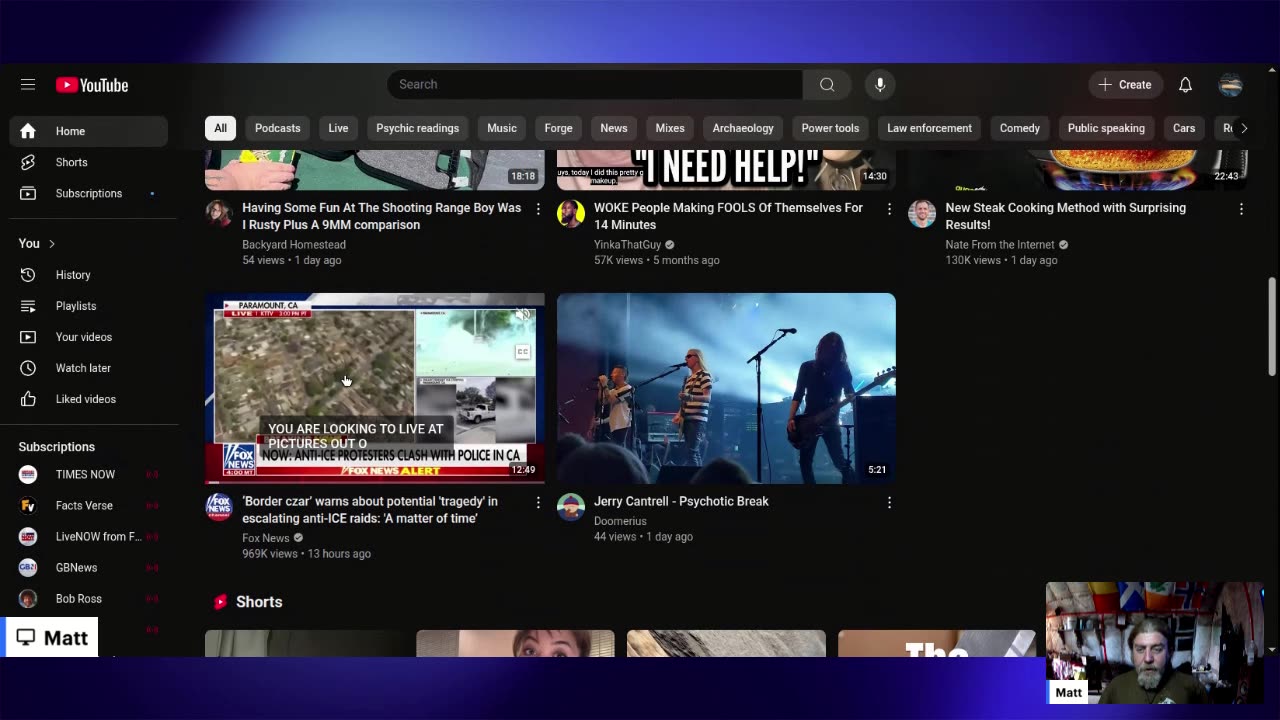Open 'Border czar' warns video title

(370, 510)
